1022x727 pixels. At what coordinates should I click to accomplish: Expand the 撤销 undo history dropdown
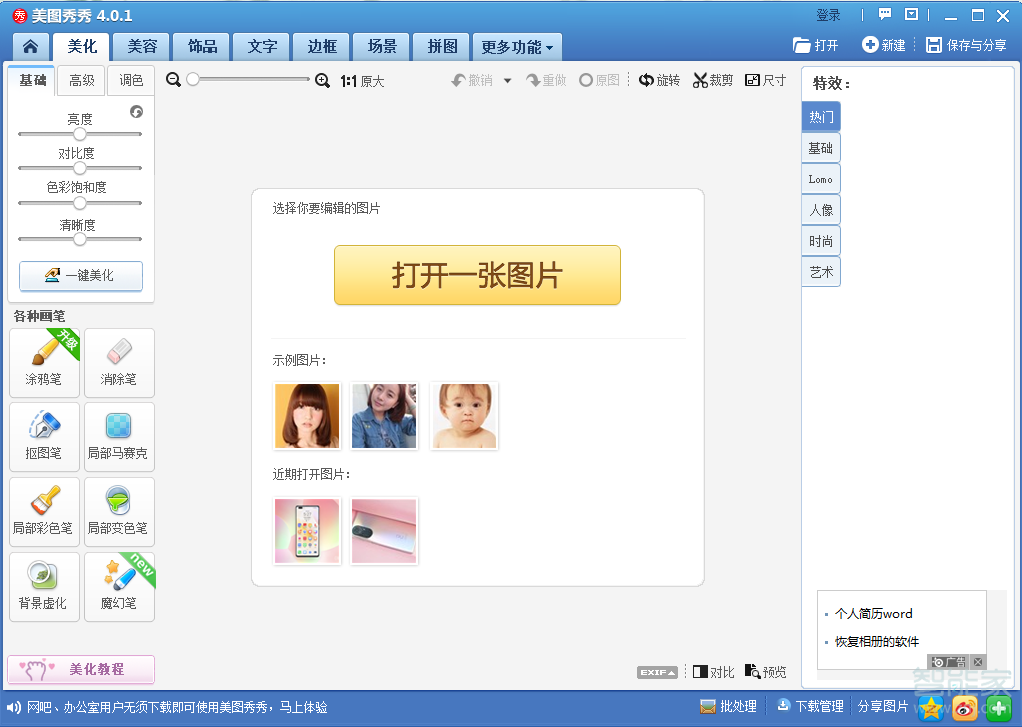click(x=507, y=80)
